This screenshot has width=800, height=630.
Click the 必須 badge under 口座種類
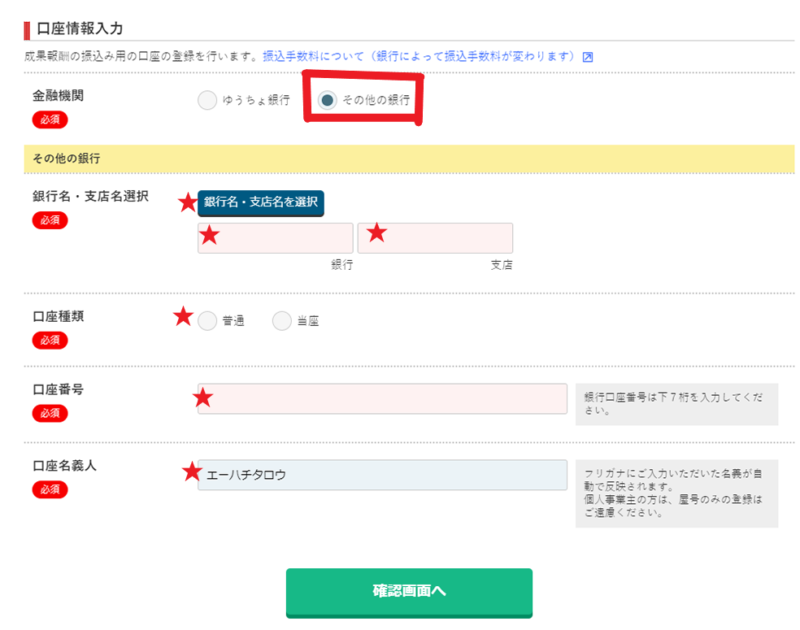coord(50,340)
